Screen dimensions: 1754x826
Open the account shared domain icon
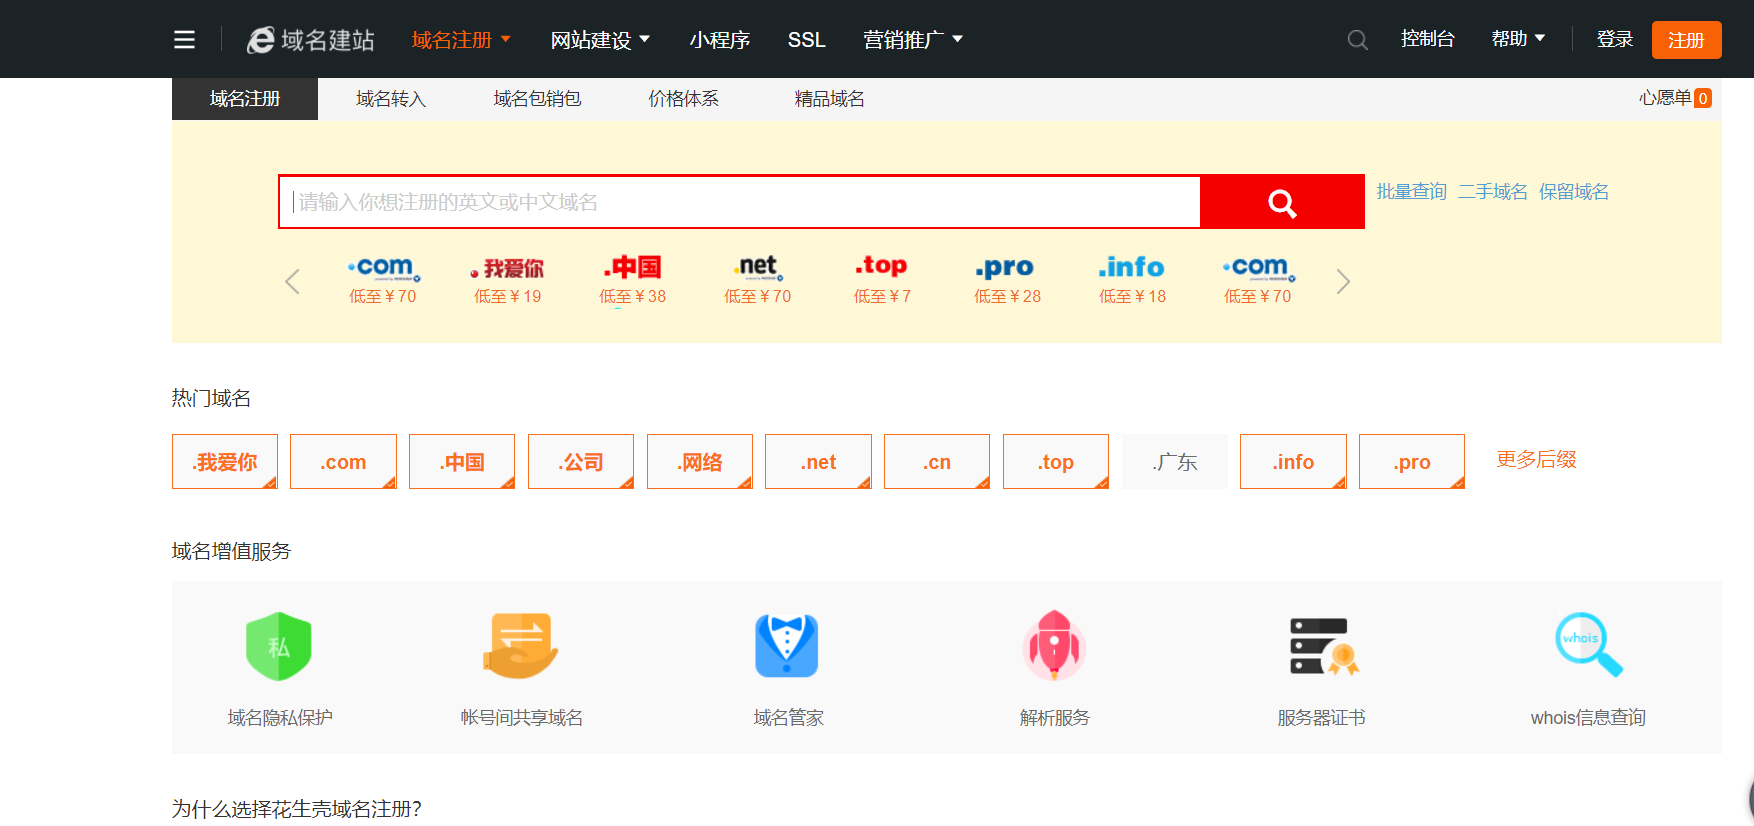[521, 646]
